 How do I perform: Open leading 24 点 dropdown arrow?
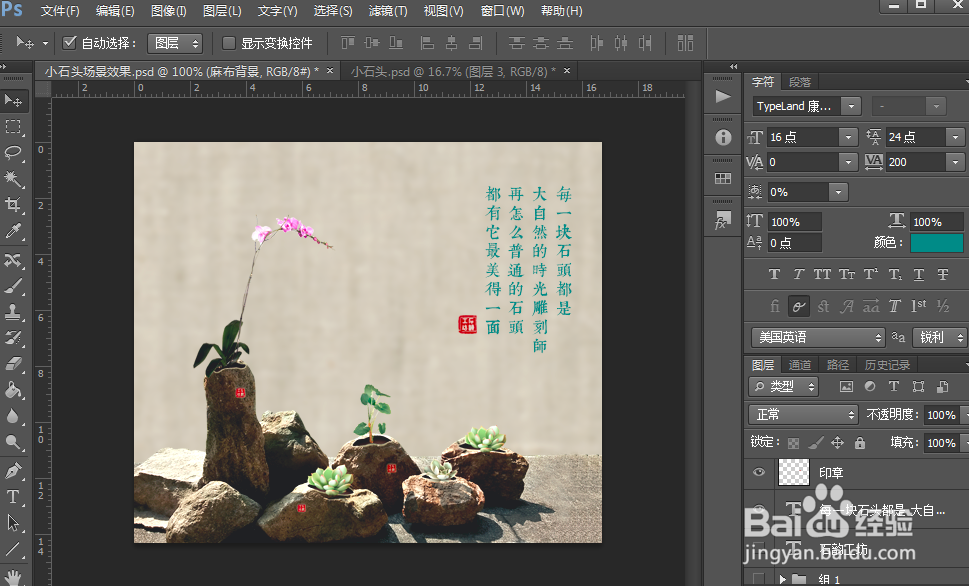tap(955, 137)
